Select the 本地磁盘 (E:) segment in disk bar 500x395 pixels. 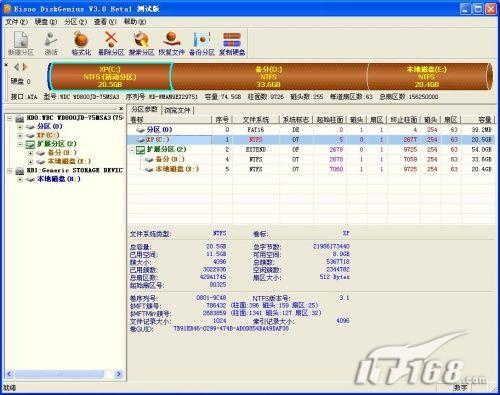click(x=427, y=77)
